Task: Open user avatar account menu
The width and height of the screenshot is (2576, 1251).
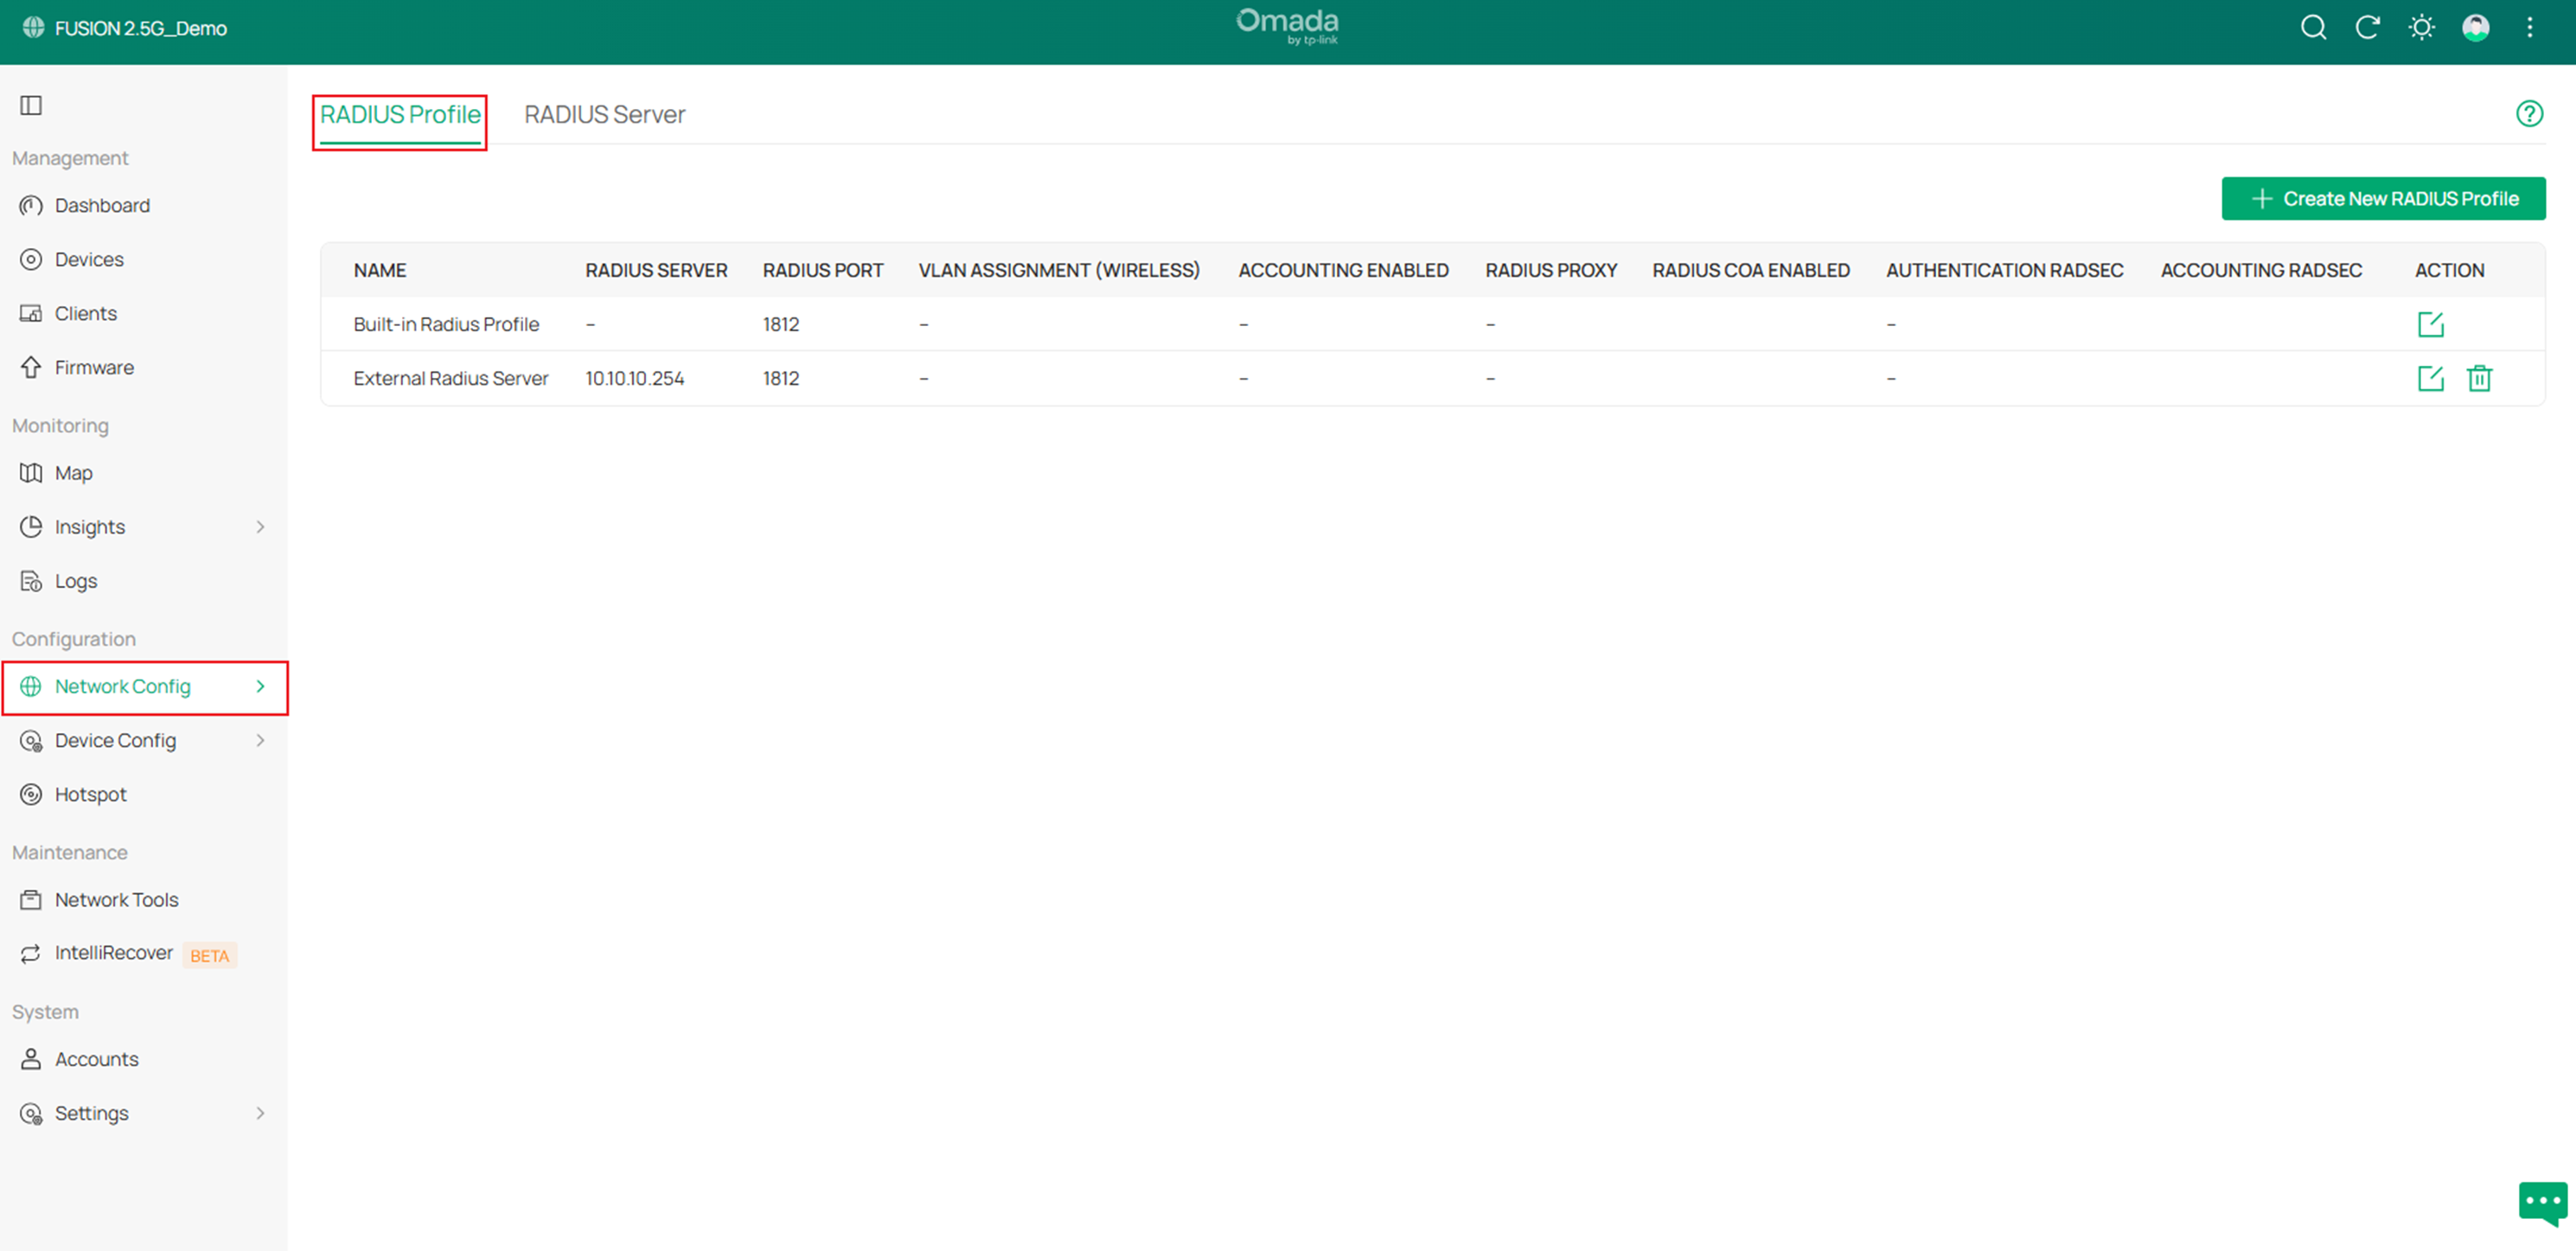Action: [2476, 28]
